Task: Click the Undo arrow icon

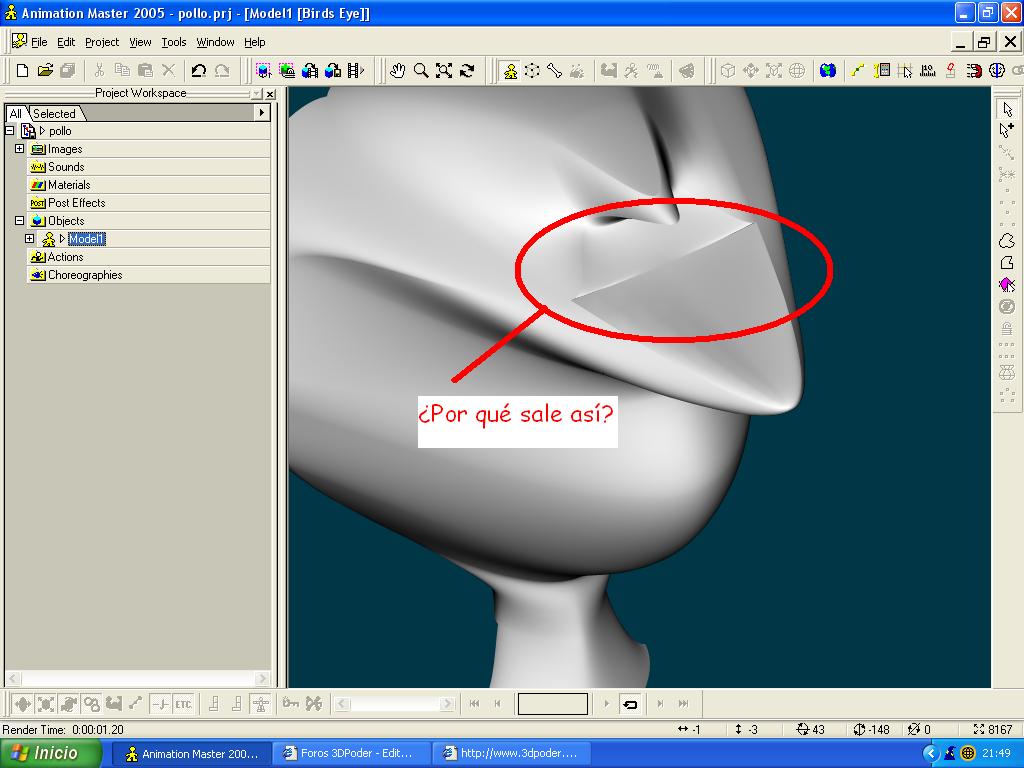Action: [199, 71]
